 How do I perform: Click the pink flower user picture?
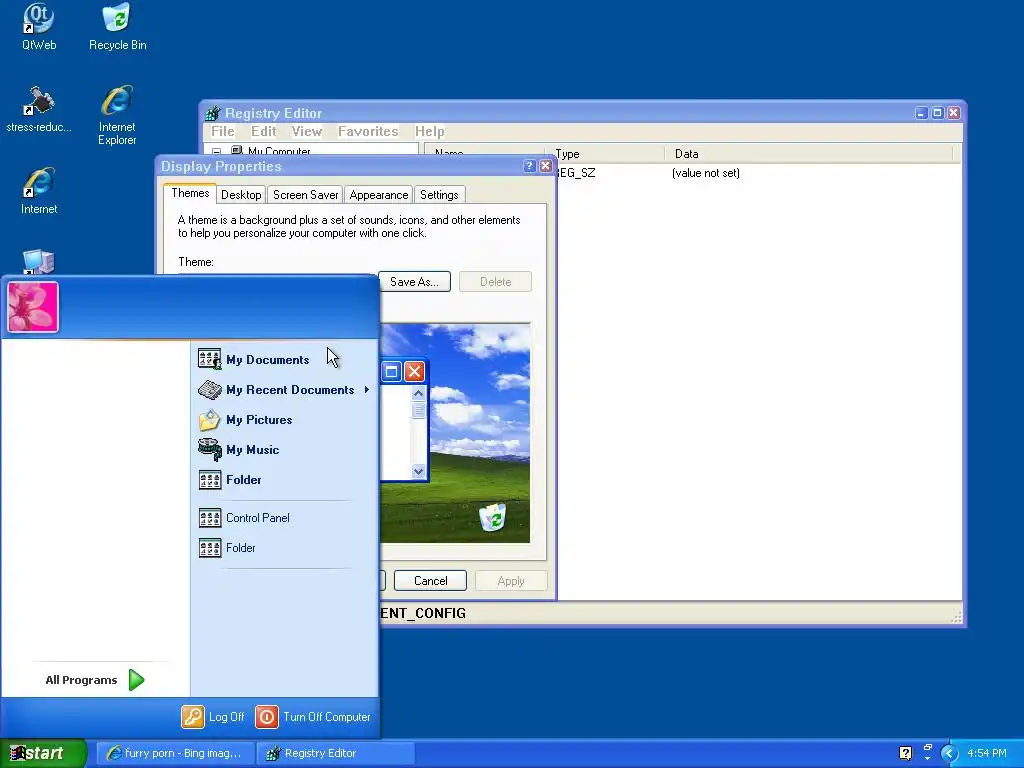pos(33,307)
